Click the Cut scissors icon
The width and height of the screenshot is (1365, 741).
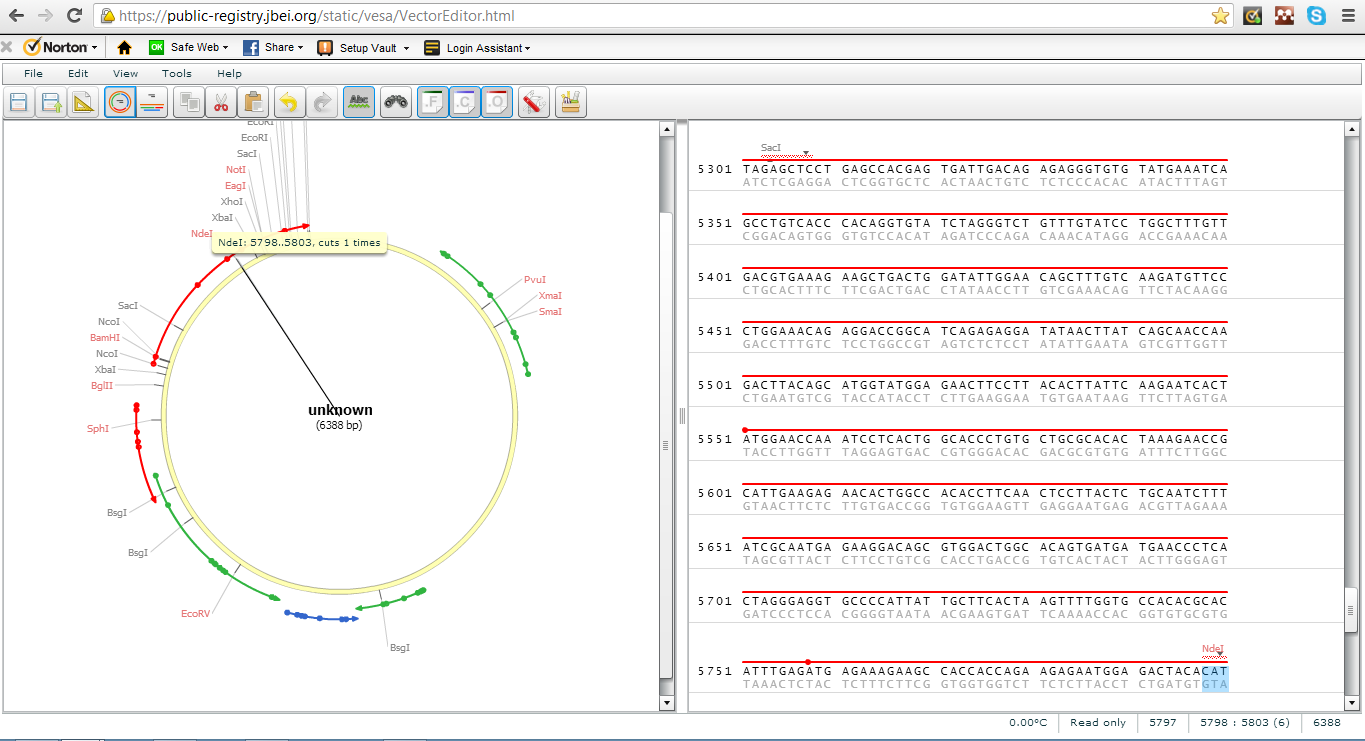pos(221,102)
